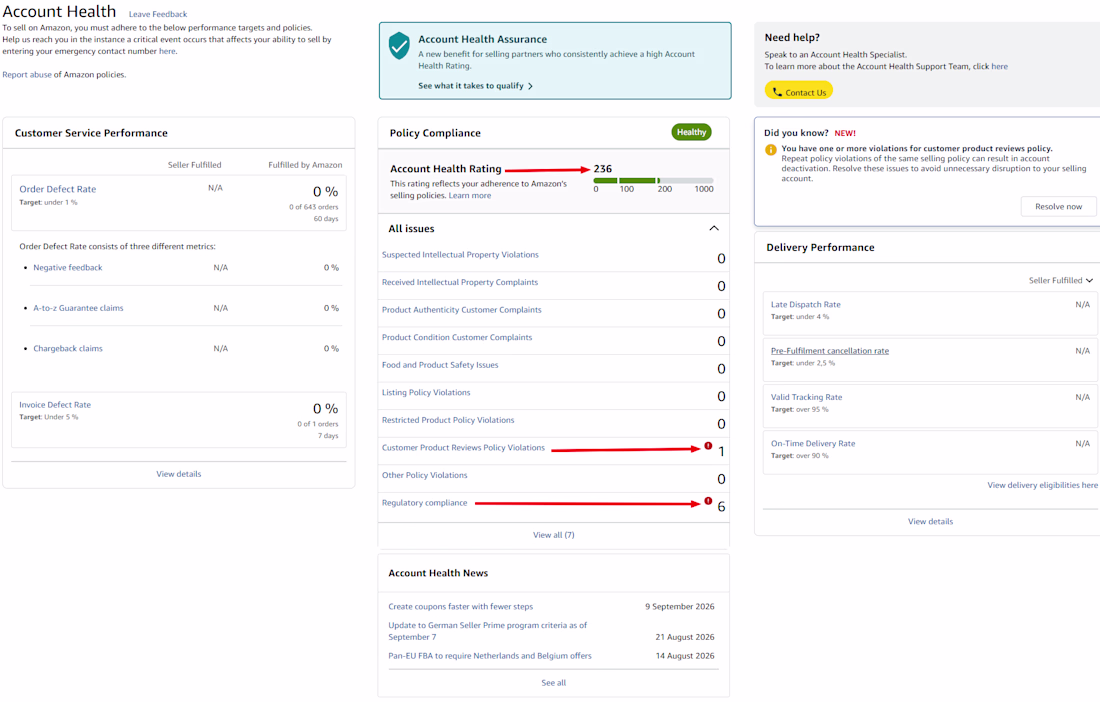Open Update to German Seller Prime program news
This screenshot has width=1100, height=702.
[x=488, y=631]
